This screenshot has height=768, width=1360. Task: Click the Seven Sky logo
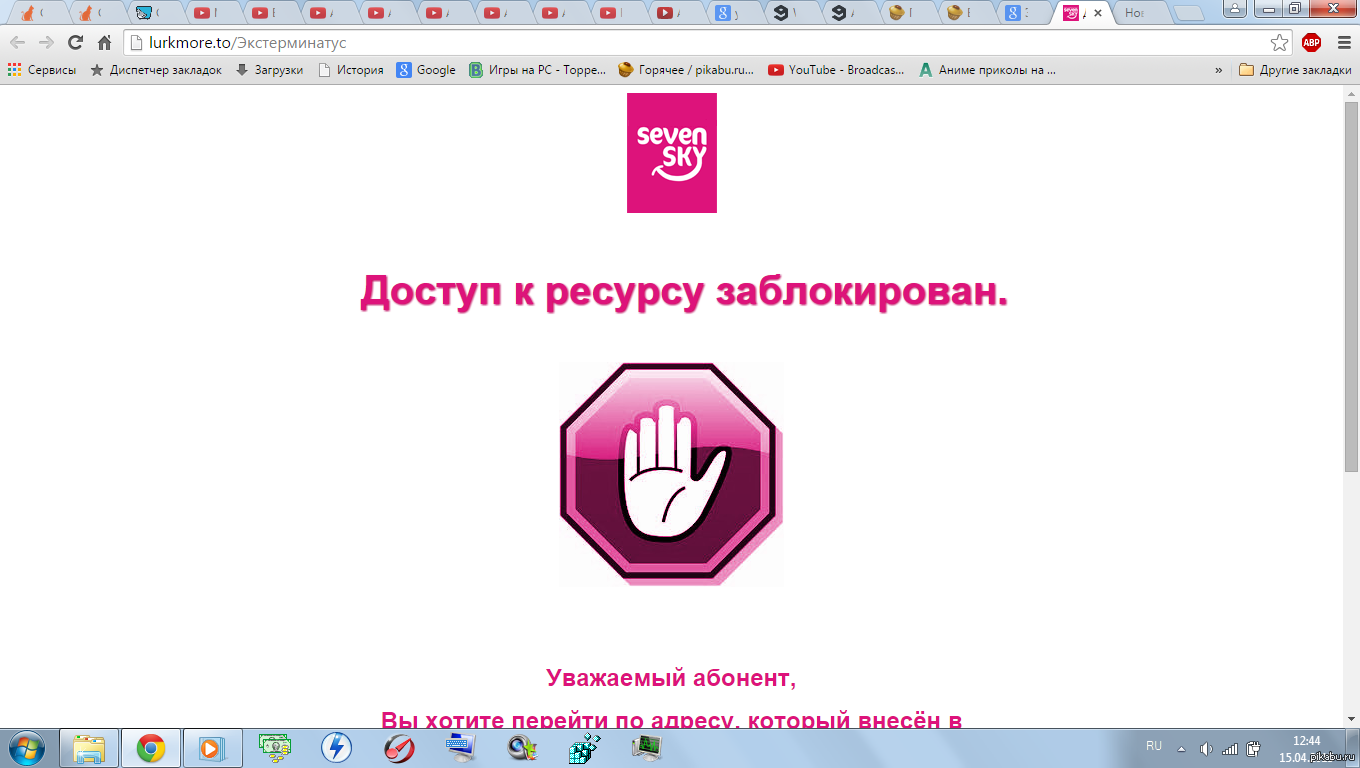[x=671, y=152]
